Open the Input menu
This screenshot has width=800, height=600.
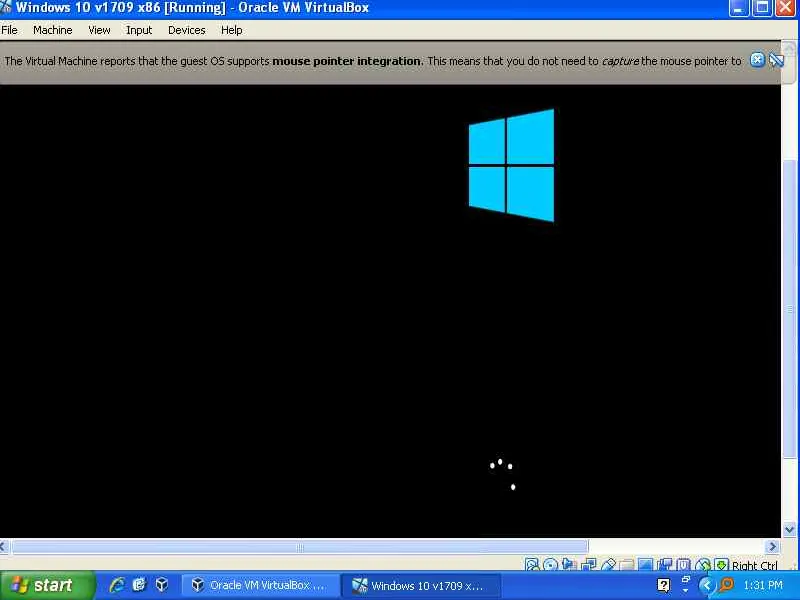click(x=139, y=30)
